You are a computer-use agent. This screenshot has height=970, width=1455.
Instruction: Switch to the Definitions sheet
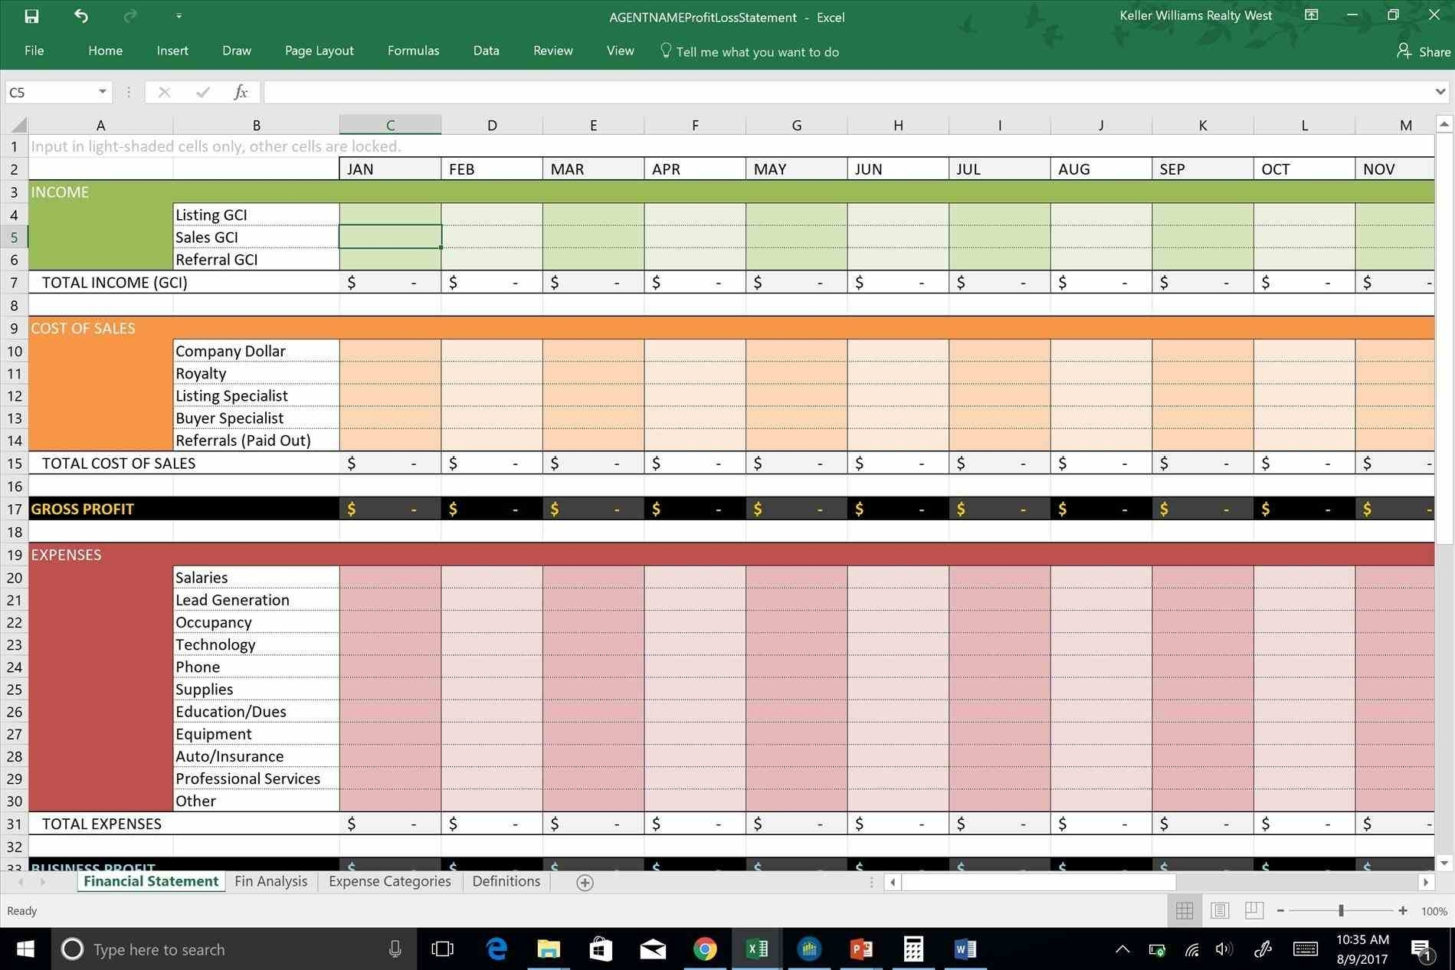506,881
